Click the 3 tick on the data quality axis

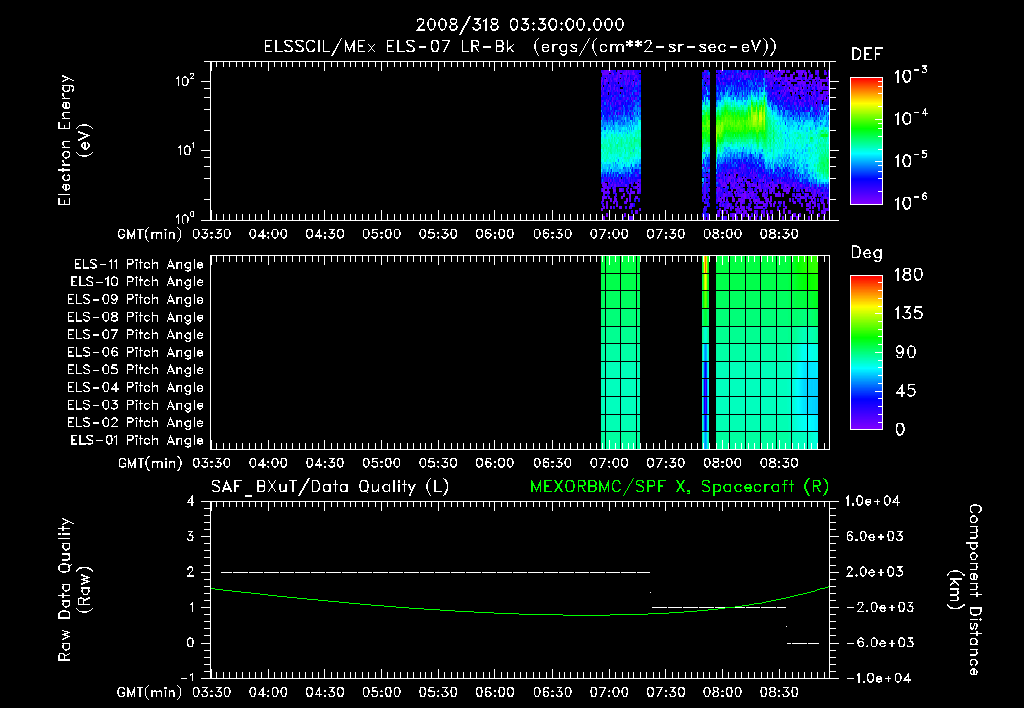(x=191, y=537)
